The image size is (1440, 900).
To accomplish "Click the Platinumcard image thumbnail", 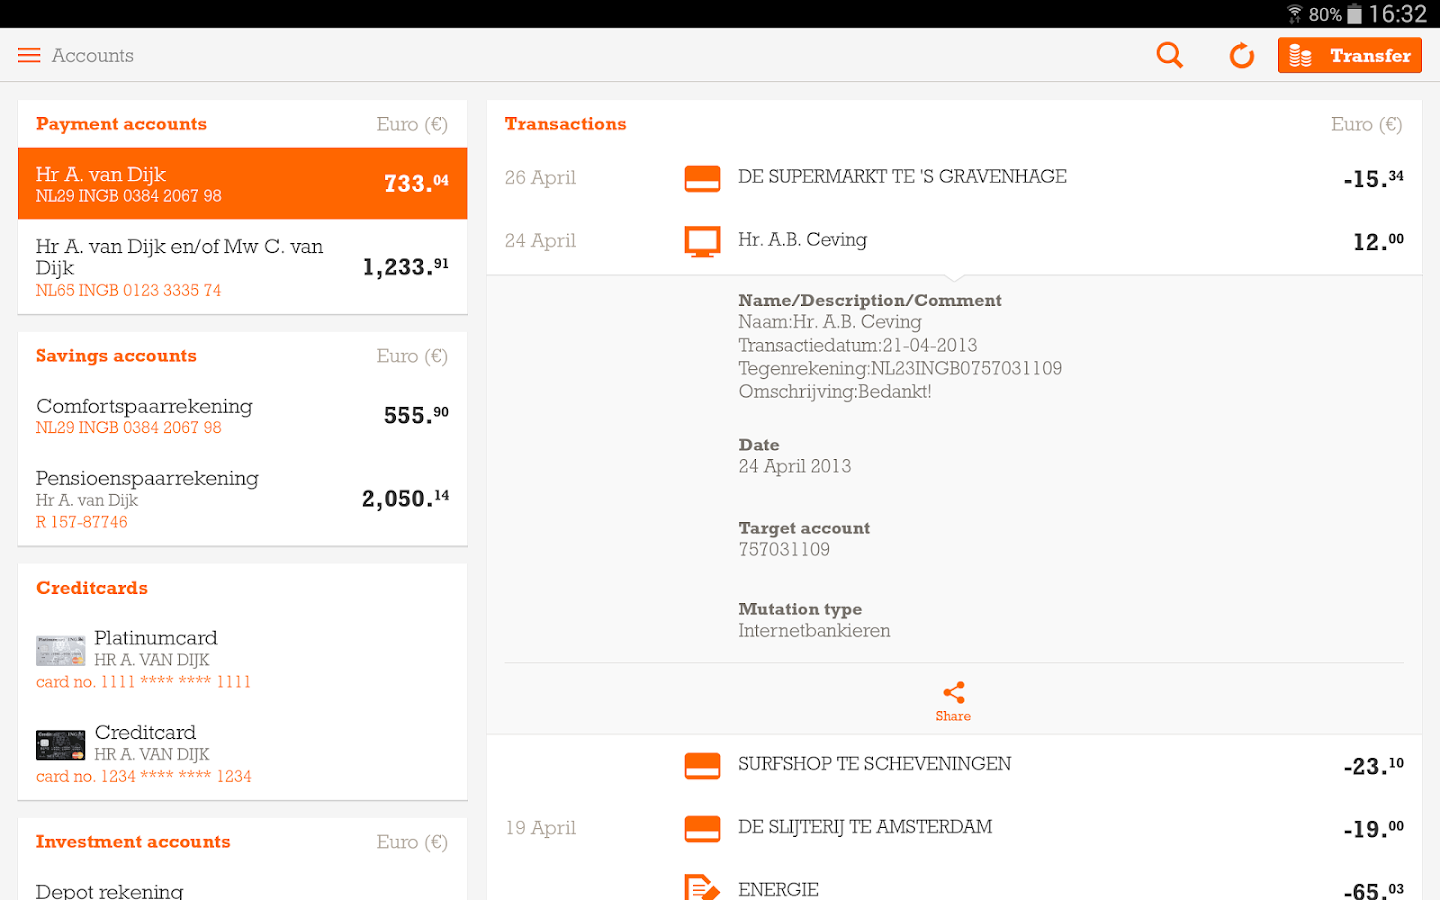I will click(x=60, y=649).
